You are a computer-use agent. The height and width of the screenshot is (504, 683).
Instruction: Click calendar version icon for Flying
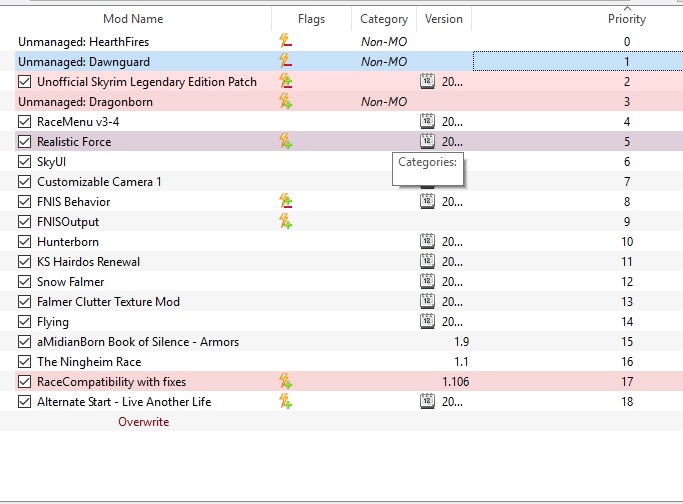[427, 322]
